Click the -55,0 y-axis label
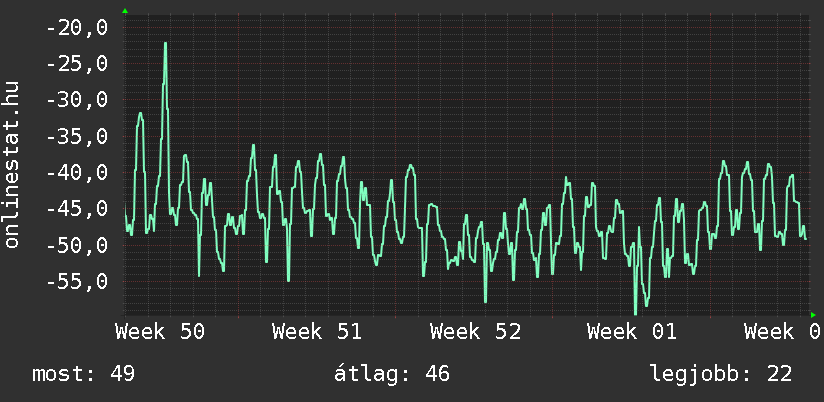The image size is (824, 402). pos(76,282)
